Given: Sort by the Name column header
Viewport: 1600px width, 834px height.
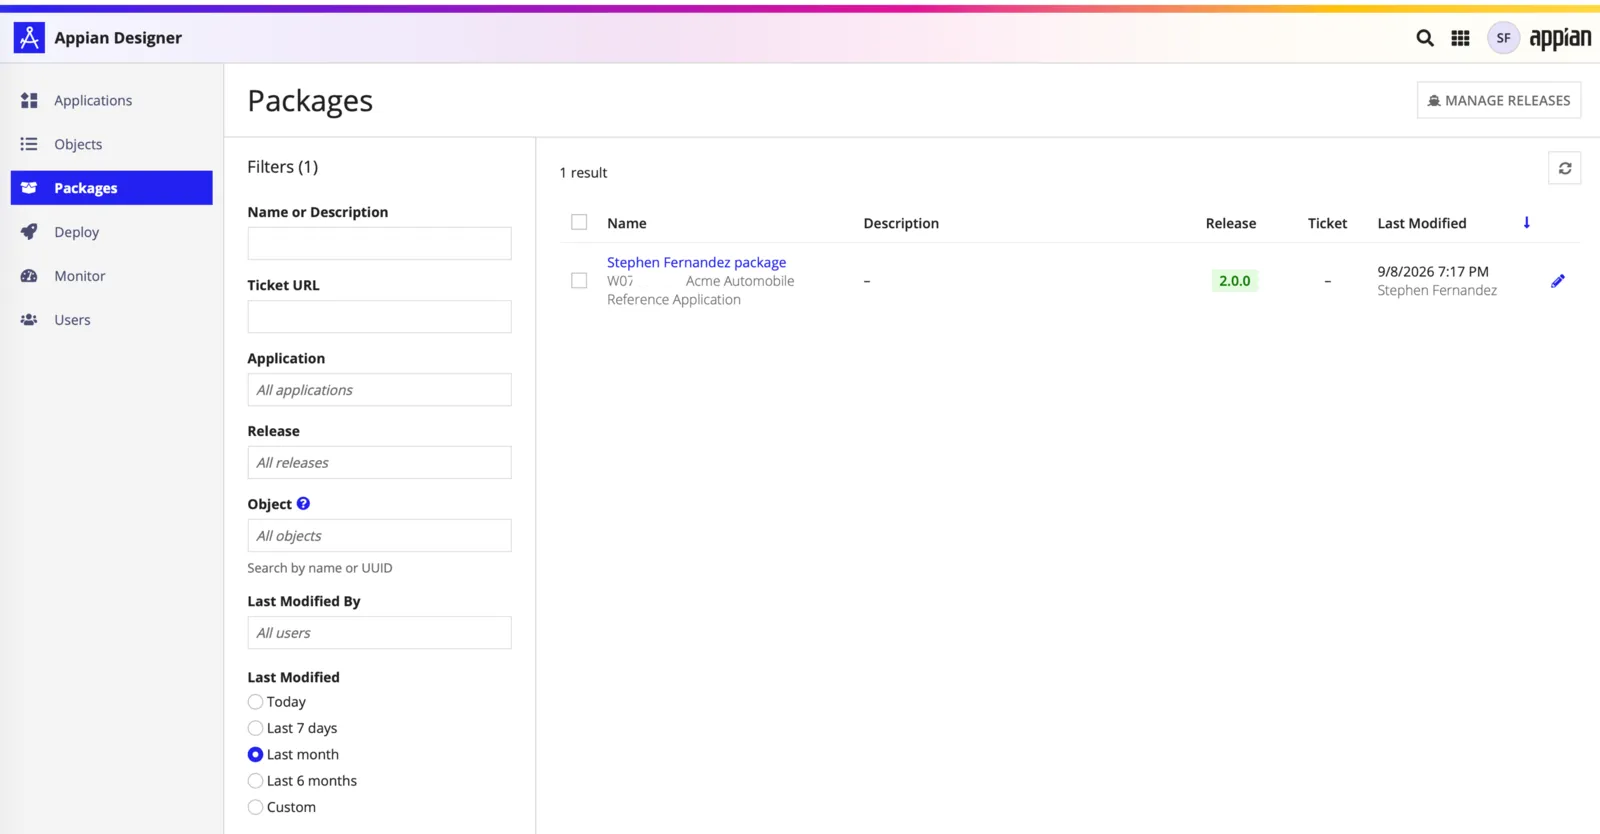Looking at the screenshot, I should tap(627, 223).
